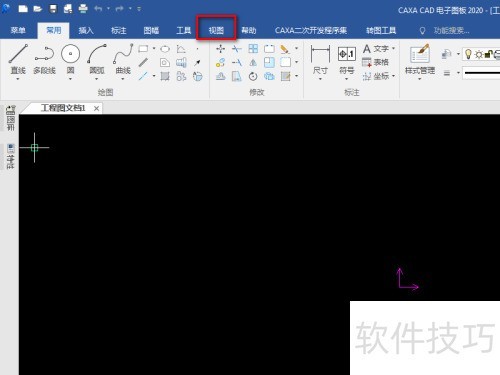The image size is (500, 375).
Task: Open the 图库 library side panel
Action: [x=11, y=119]
